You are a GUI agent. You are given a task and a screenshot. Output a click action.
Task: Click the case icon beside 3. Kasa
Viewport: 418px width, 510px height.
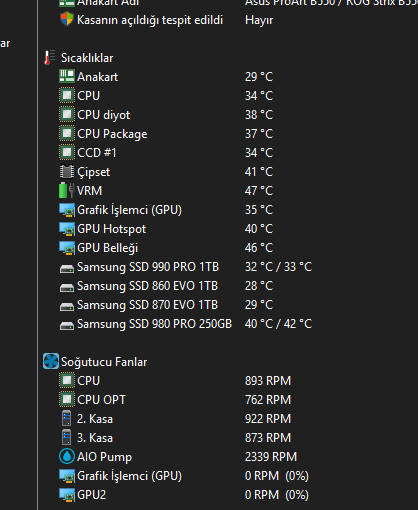[x=67, y=437]
